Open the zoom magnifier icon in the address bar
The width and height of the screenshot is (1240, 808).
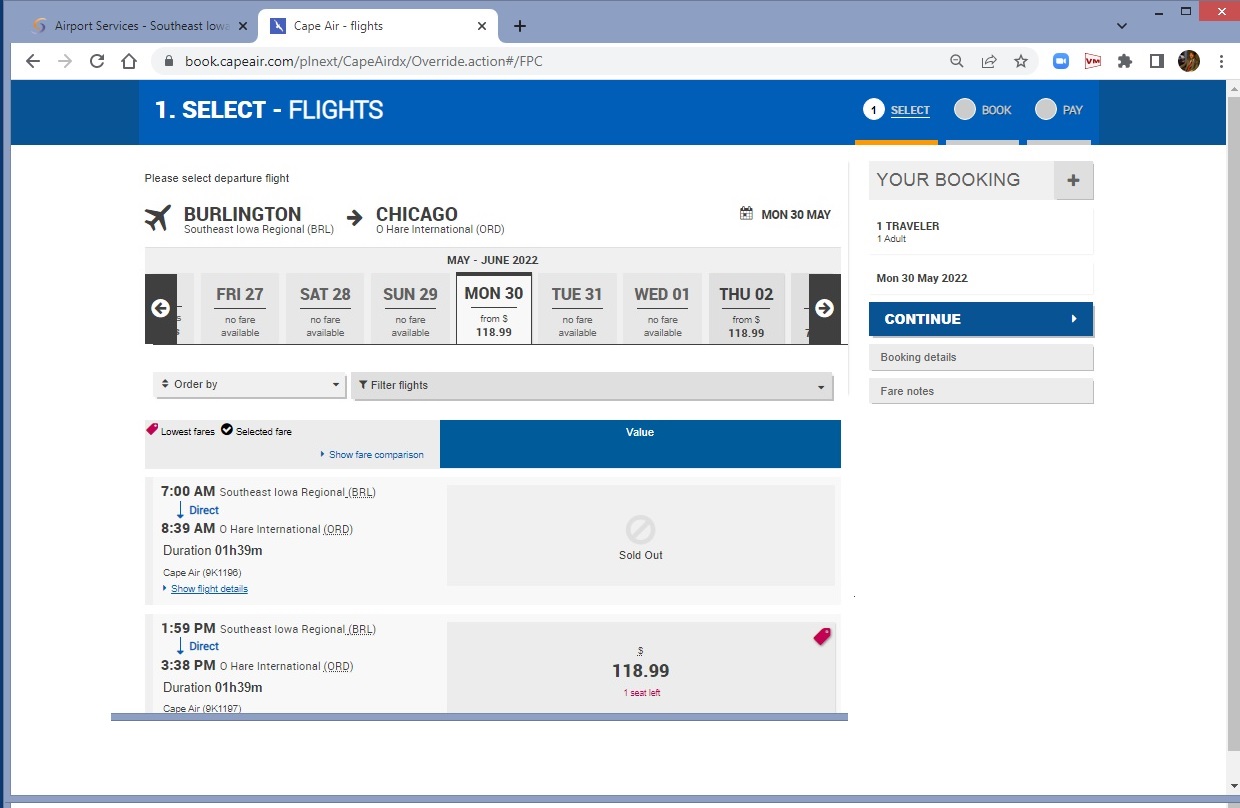pyautogui.click(x=957, y=61)
